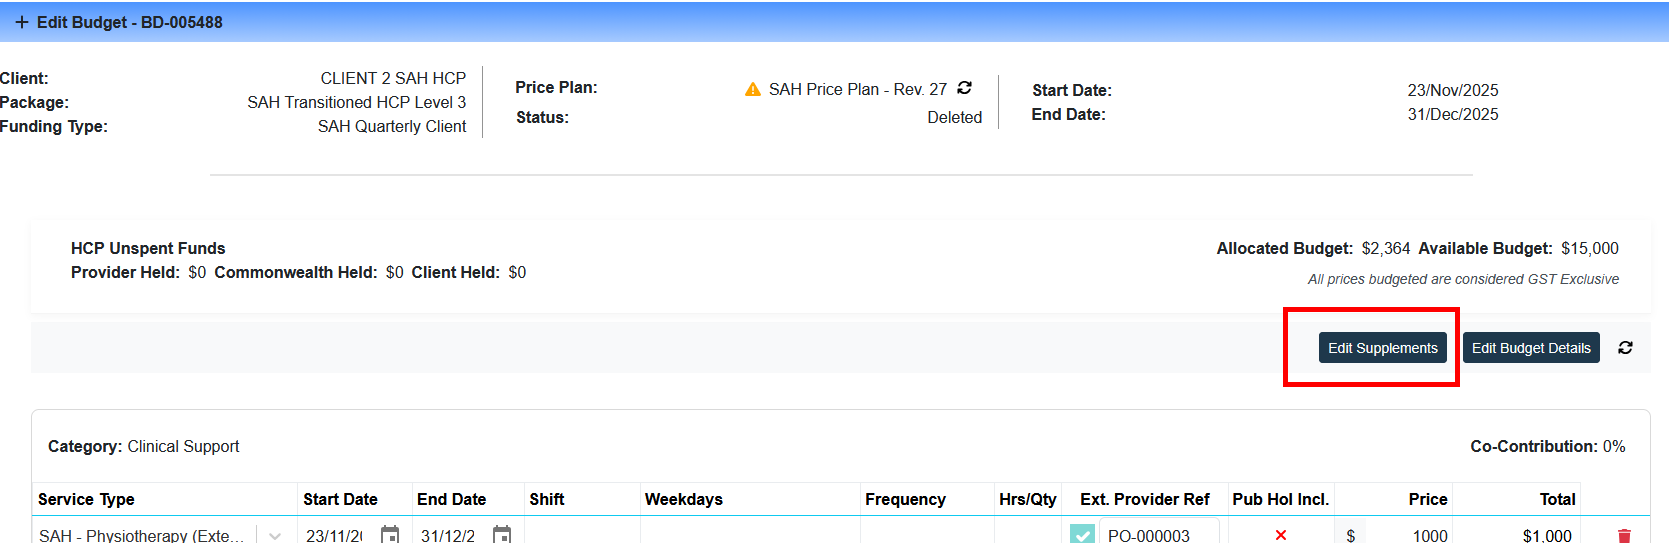Open the Start Date calendar picker
The height and width of the screenshot is (543, 1669).
390,534
